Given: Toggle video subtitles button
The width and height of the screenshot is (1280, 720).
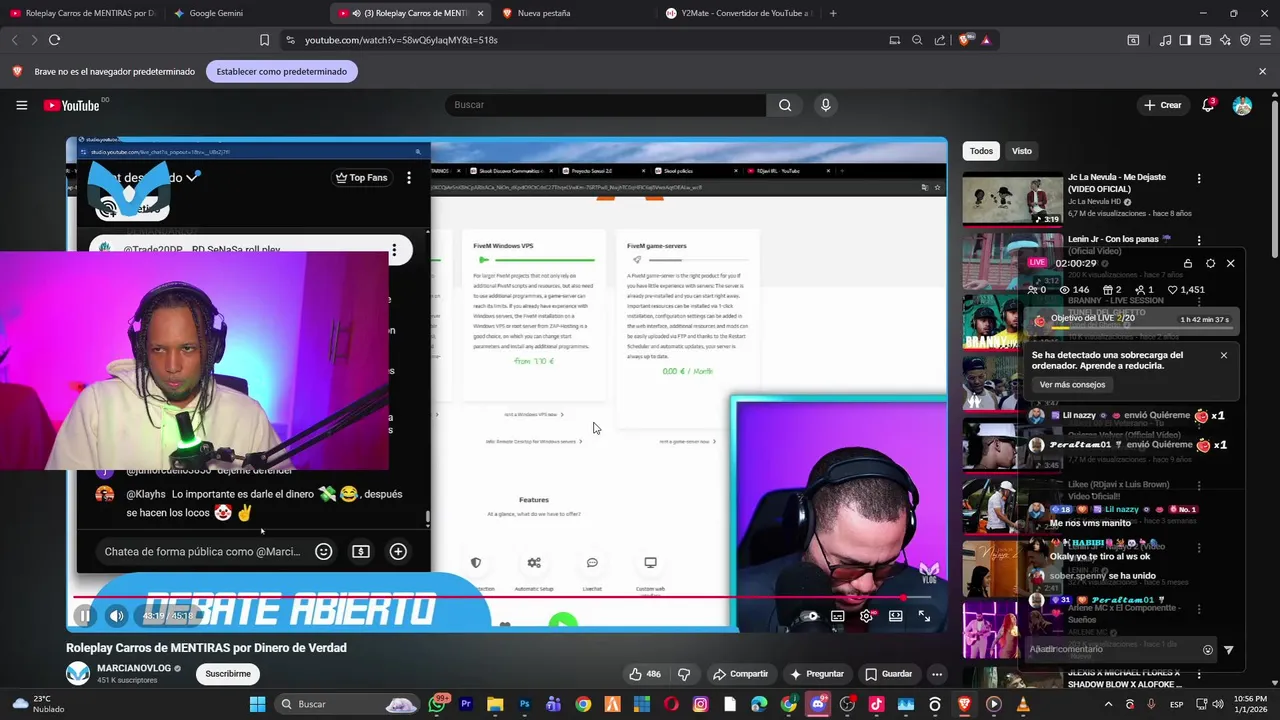Looking at the screenshot, I should [837, 616].
